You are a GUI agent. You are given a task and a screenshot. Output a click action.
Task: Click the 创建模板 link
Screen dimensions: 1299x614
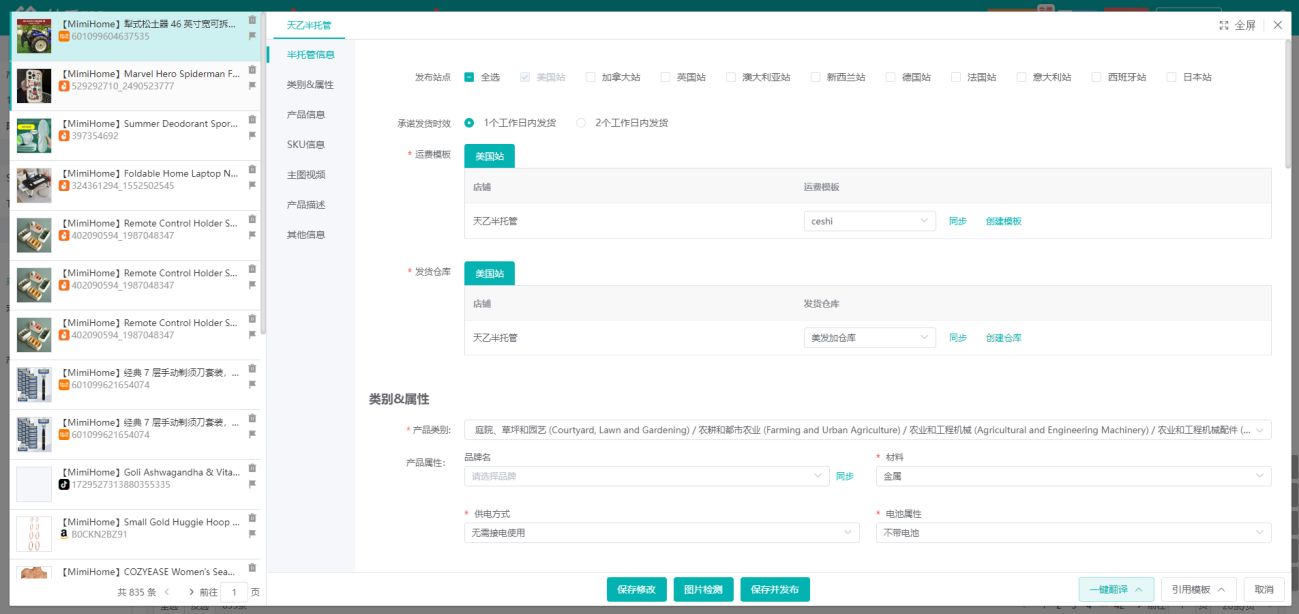point(1003,221)
